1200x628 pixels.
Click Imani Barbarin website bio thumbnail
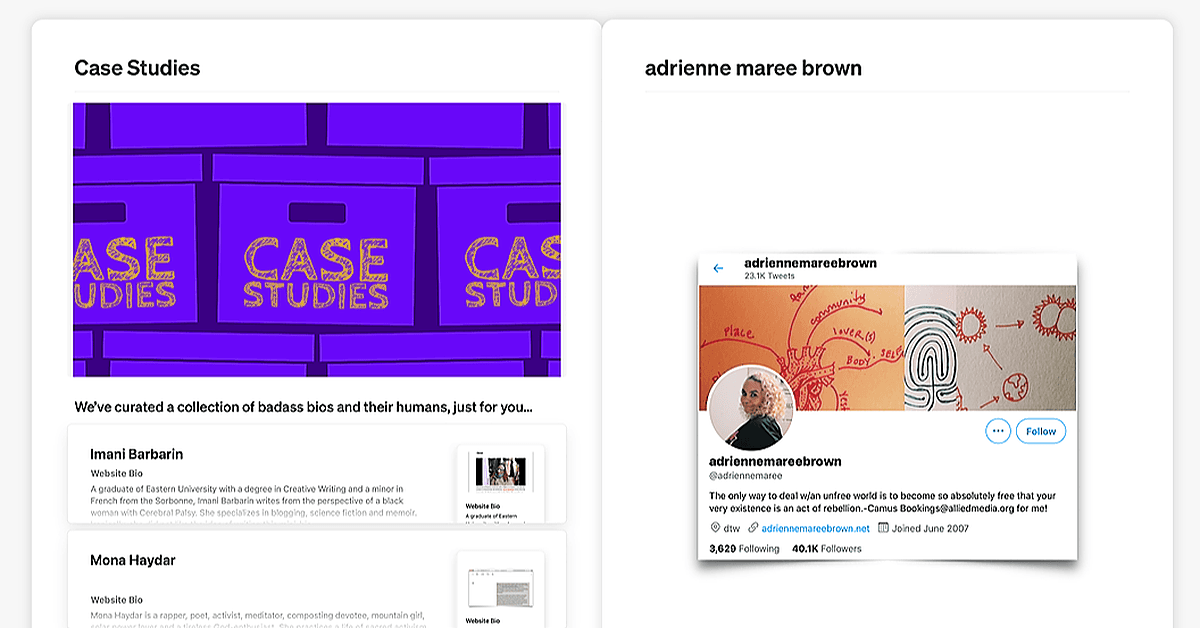coord(500,484)
